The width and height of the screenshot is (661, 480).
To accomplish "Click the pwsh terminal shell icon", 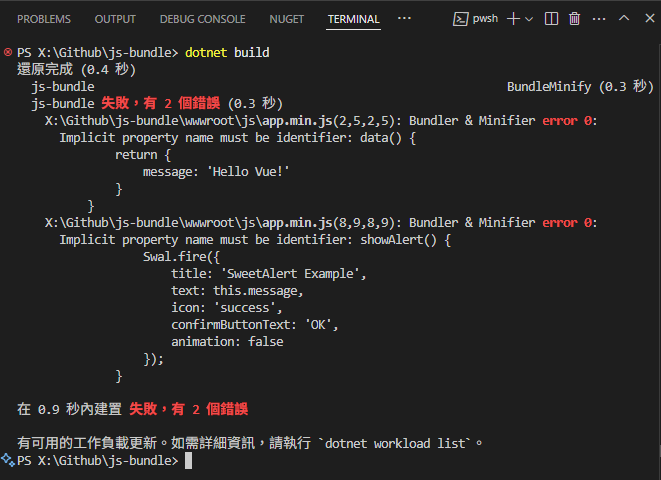I will pos(461,19).
